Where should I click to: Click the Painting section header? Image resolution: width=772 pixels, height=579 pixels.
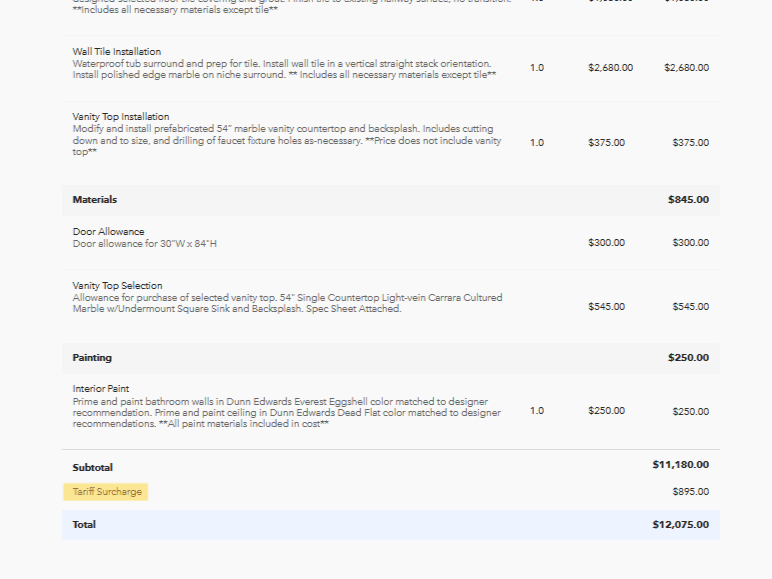pos(92,358)
